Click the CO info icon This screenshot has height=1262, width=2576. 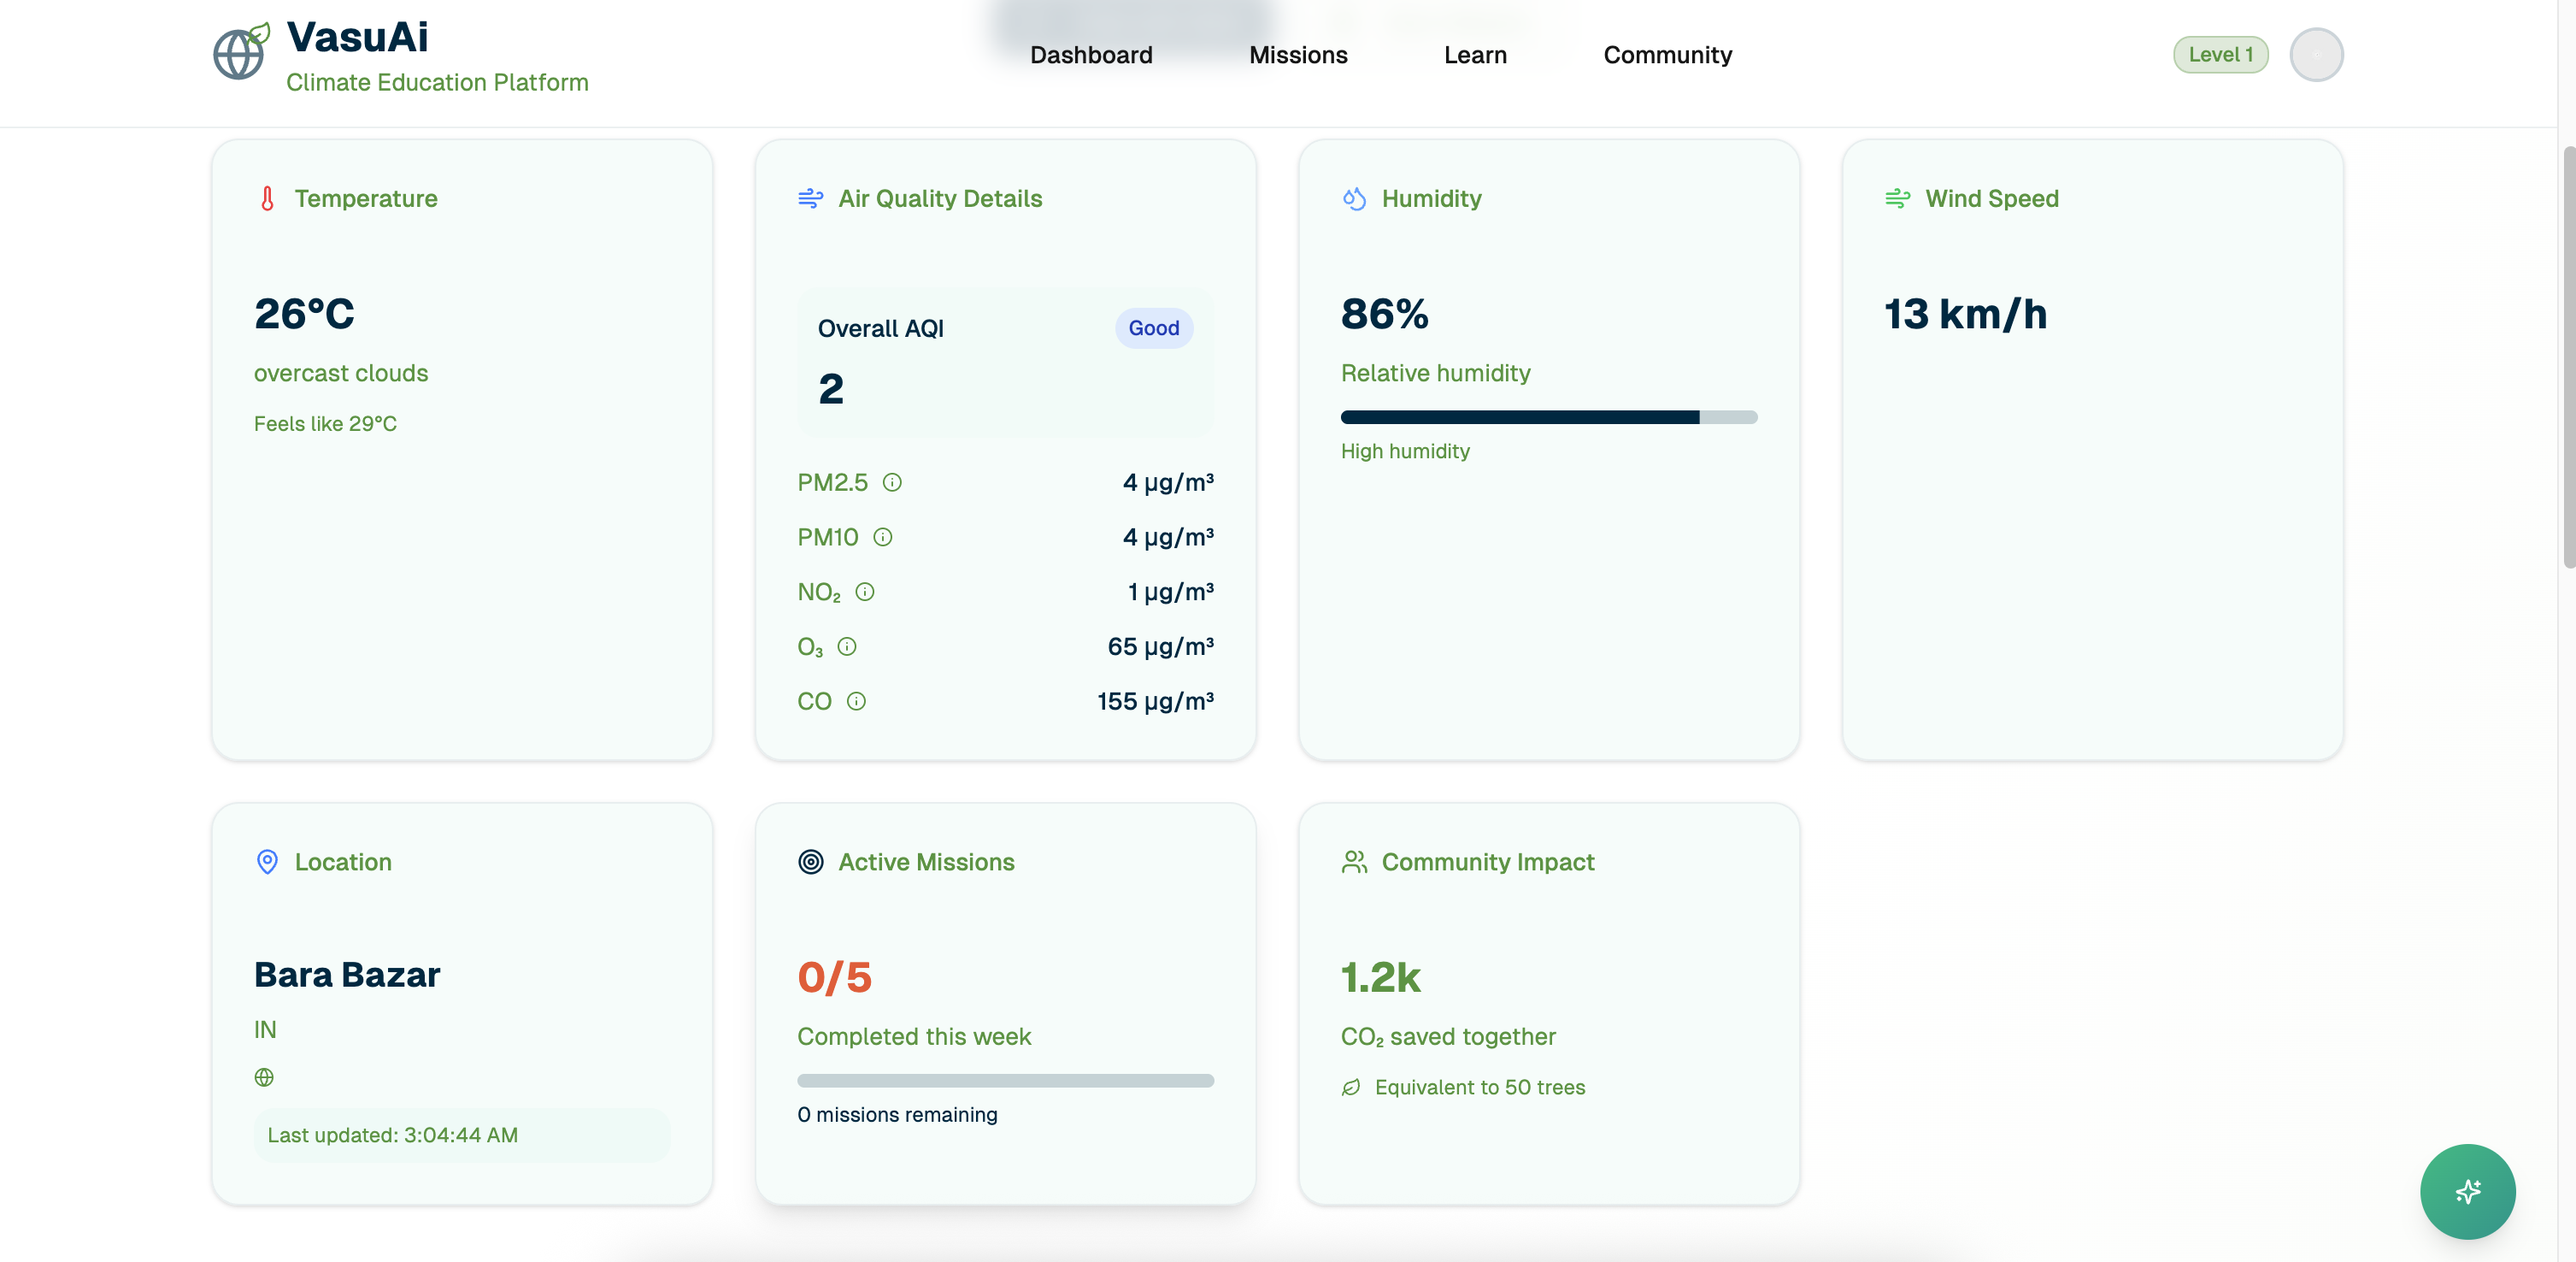(856, 701)
